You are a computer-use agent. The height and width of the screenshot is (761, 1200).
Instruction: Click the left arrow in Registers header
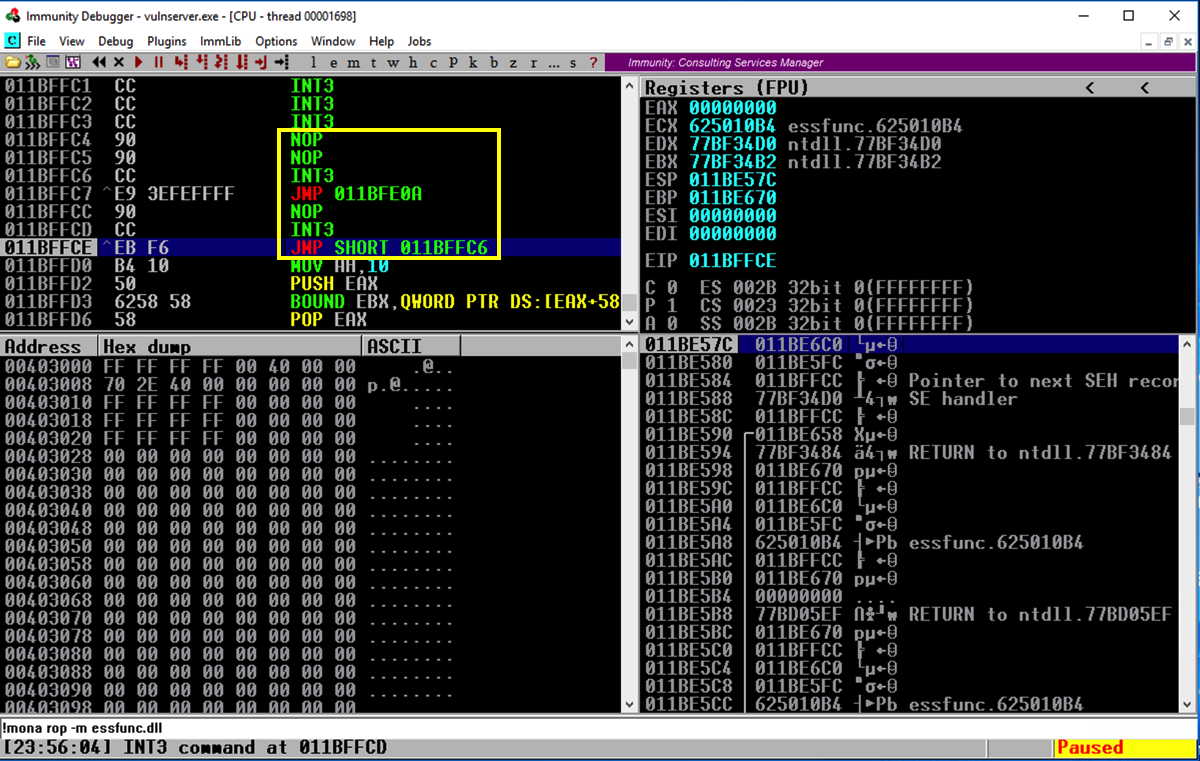(1090, 88)
